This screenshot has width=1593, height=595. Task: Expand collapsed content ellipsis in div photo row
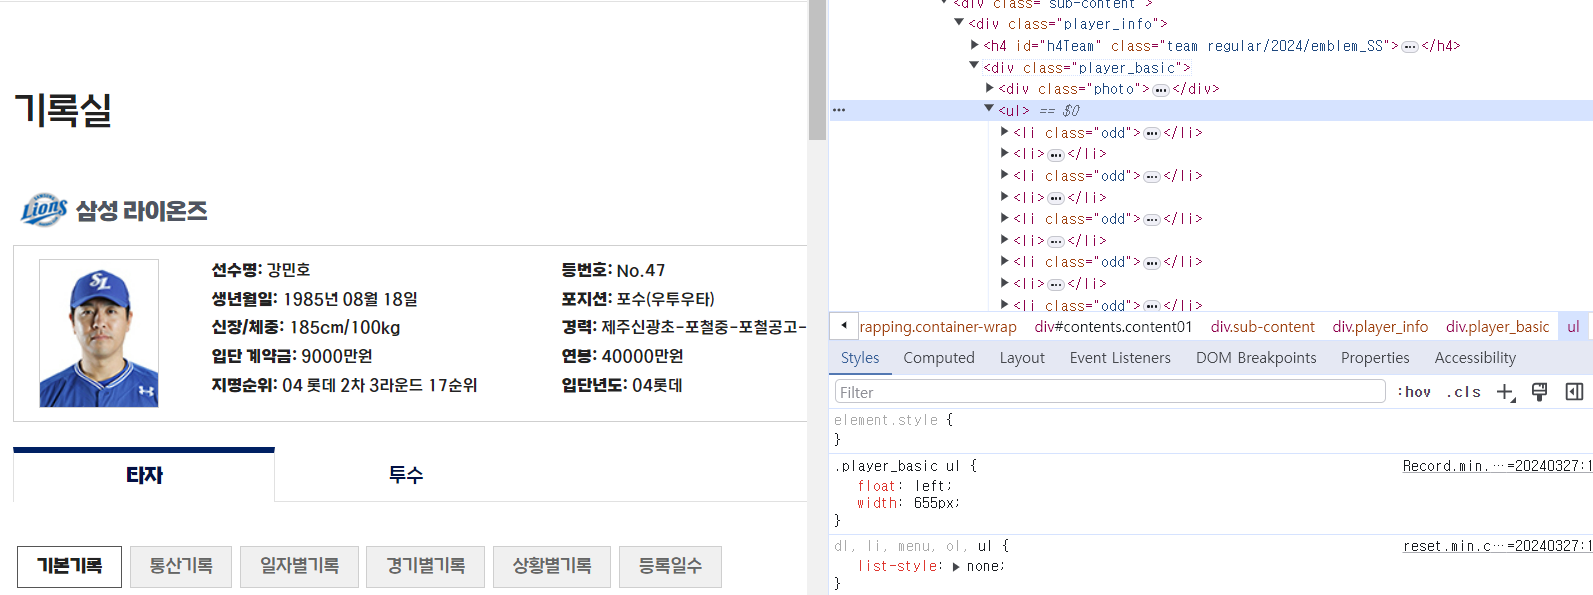(1161, 89)
